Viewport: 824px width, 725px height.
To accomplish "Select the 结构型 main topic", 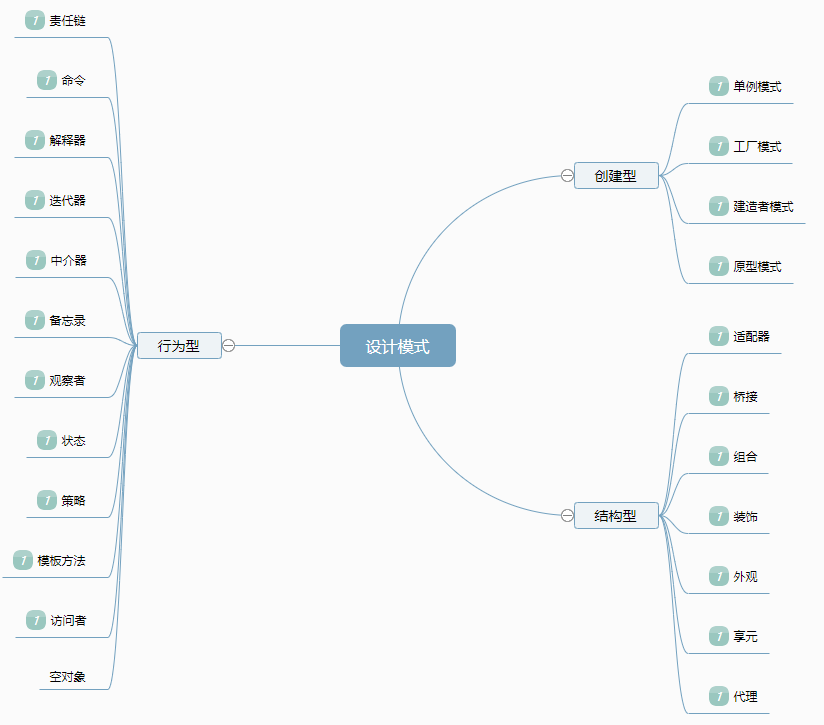I will (616, 516).
